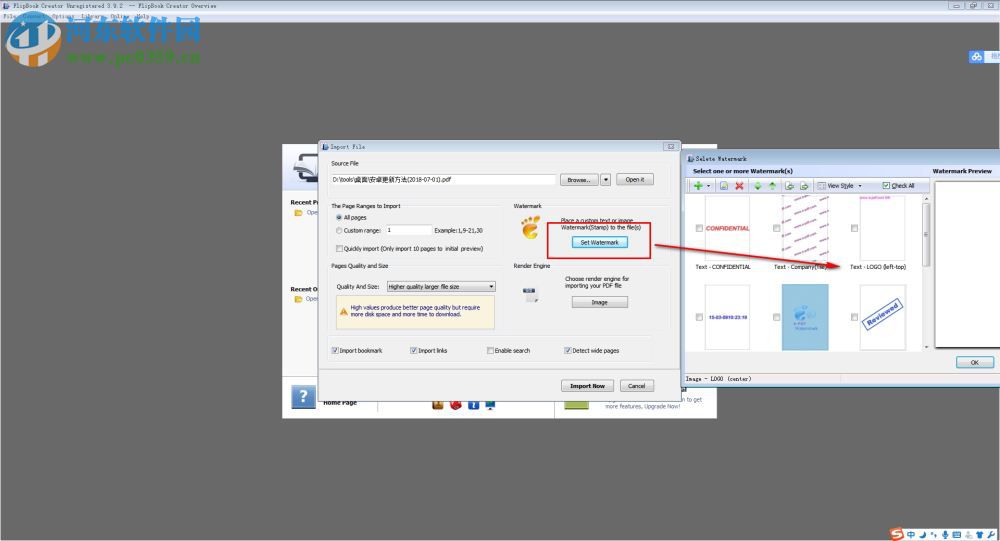The width and height of the screenshot is (1000, 541).
Task: Click the export watermark list icon
Action: pos(804,186)
